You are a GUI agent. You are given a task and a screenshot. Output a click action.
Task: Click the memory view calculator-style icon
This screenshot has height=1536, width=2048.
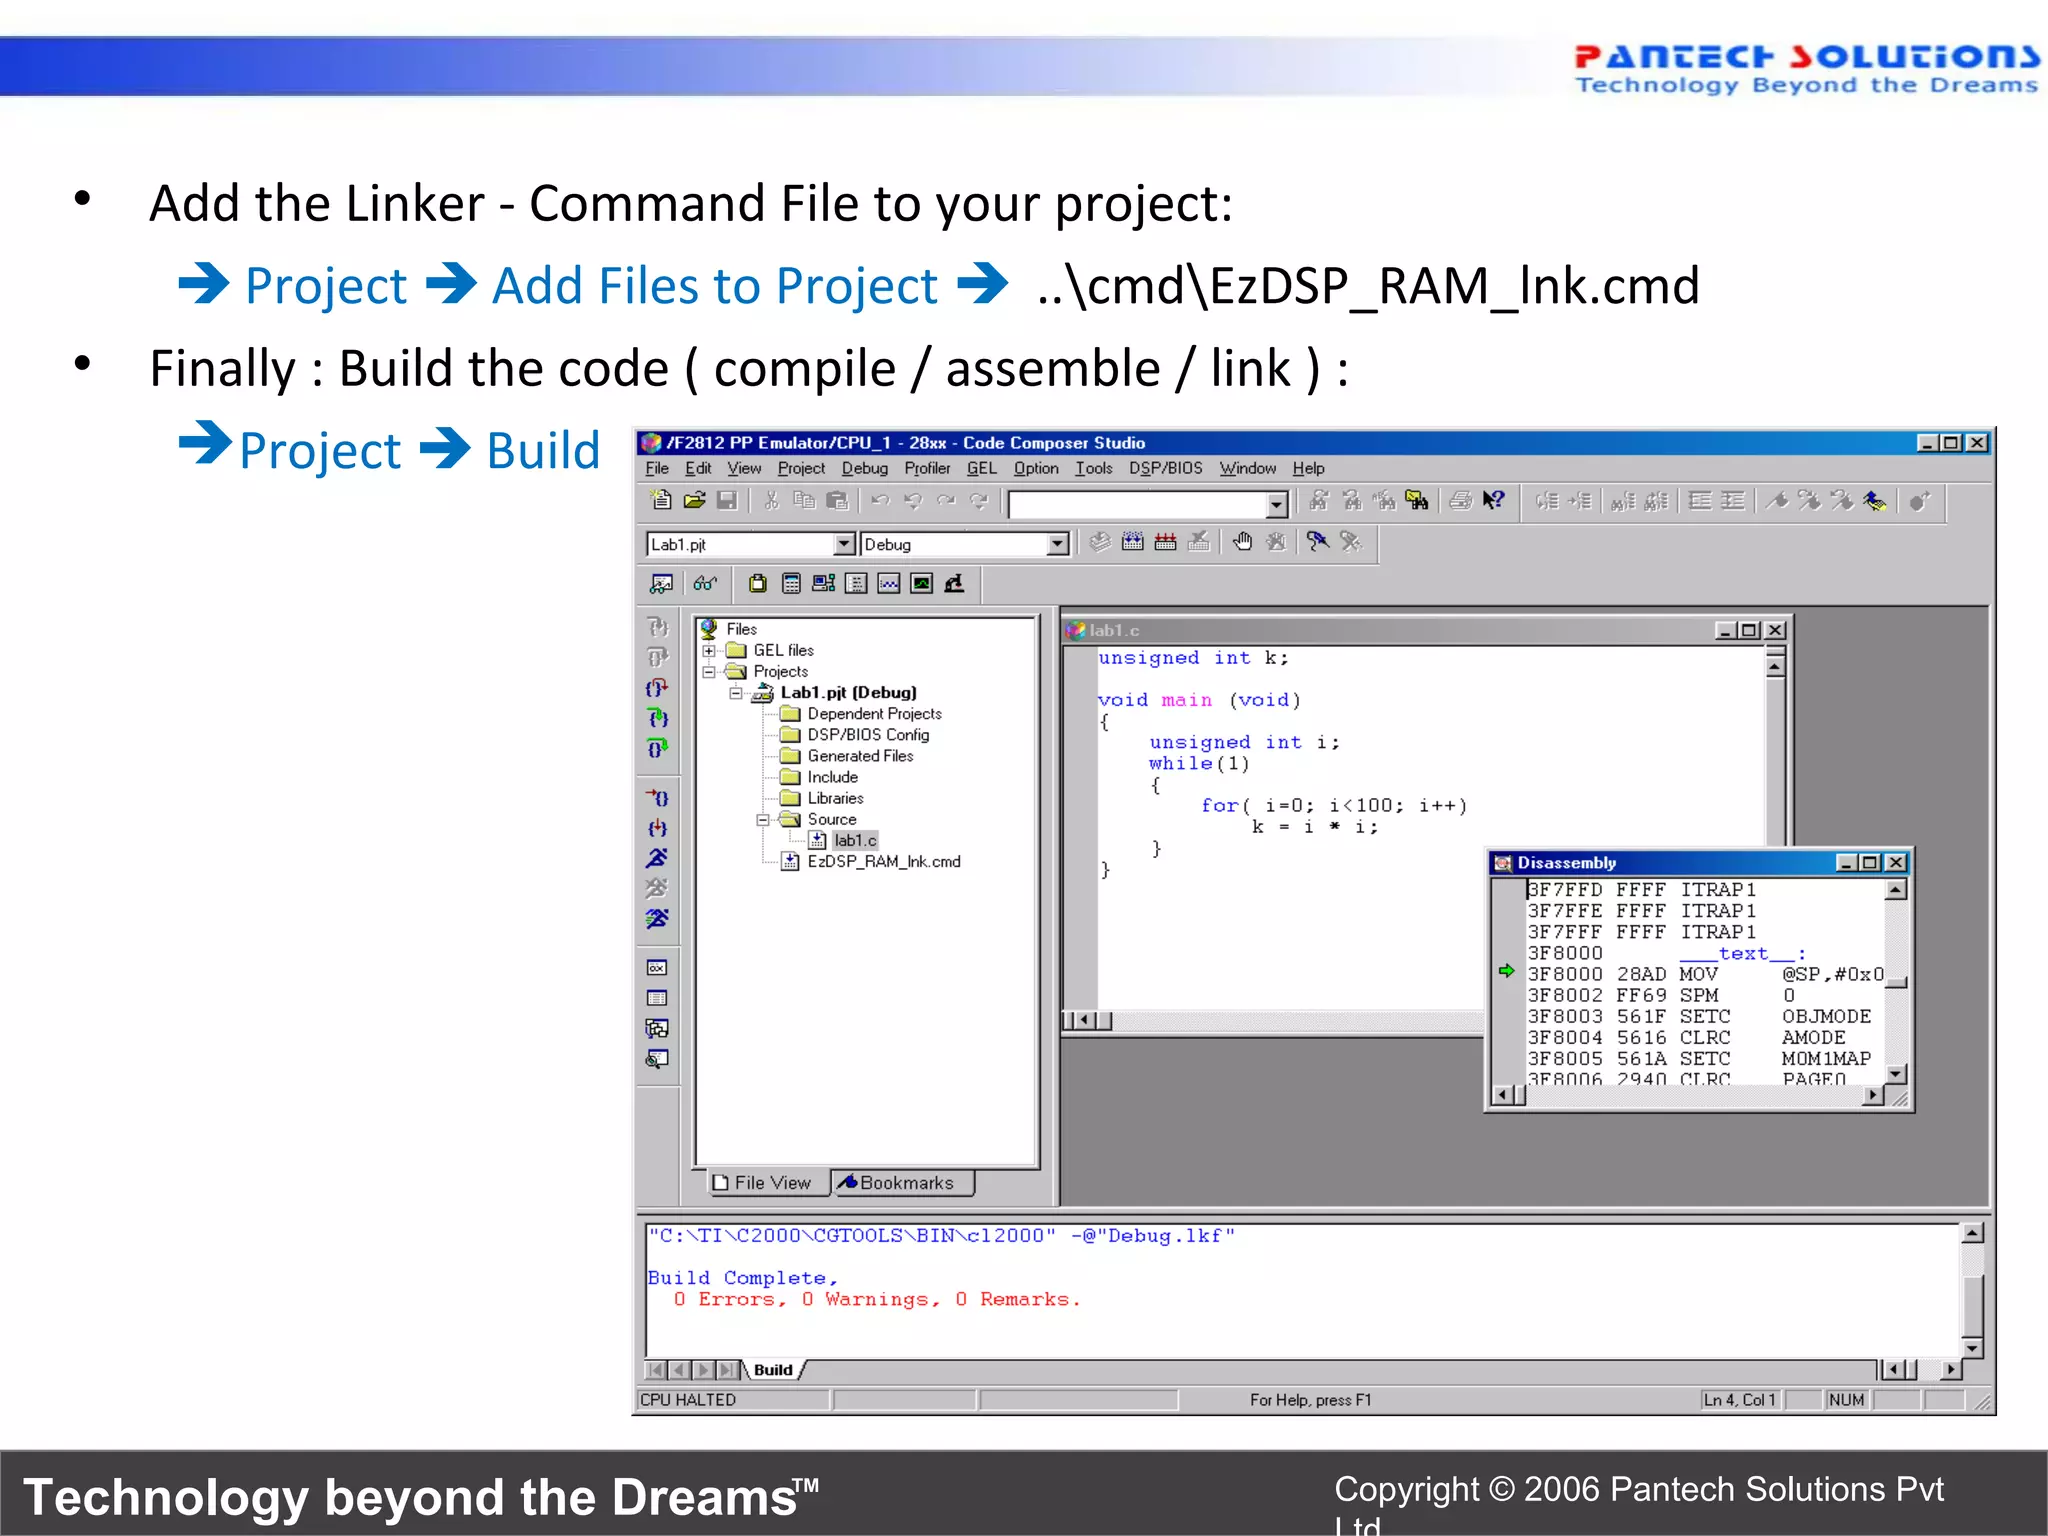(x=791, y=583)
